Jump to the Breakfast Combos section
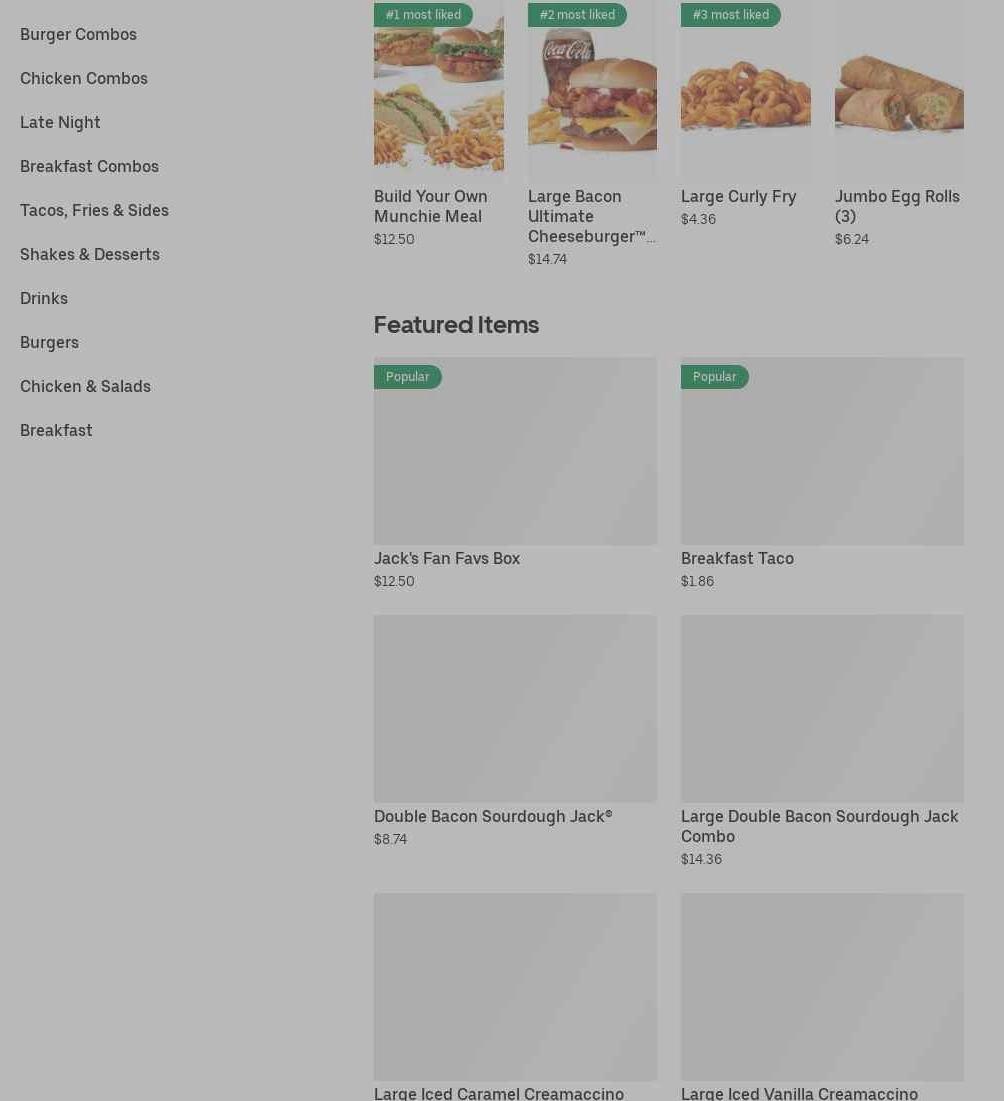The width and height of the screenshot is (1004, 1101). (89, 166)
